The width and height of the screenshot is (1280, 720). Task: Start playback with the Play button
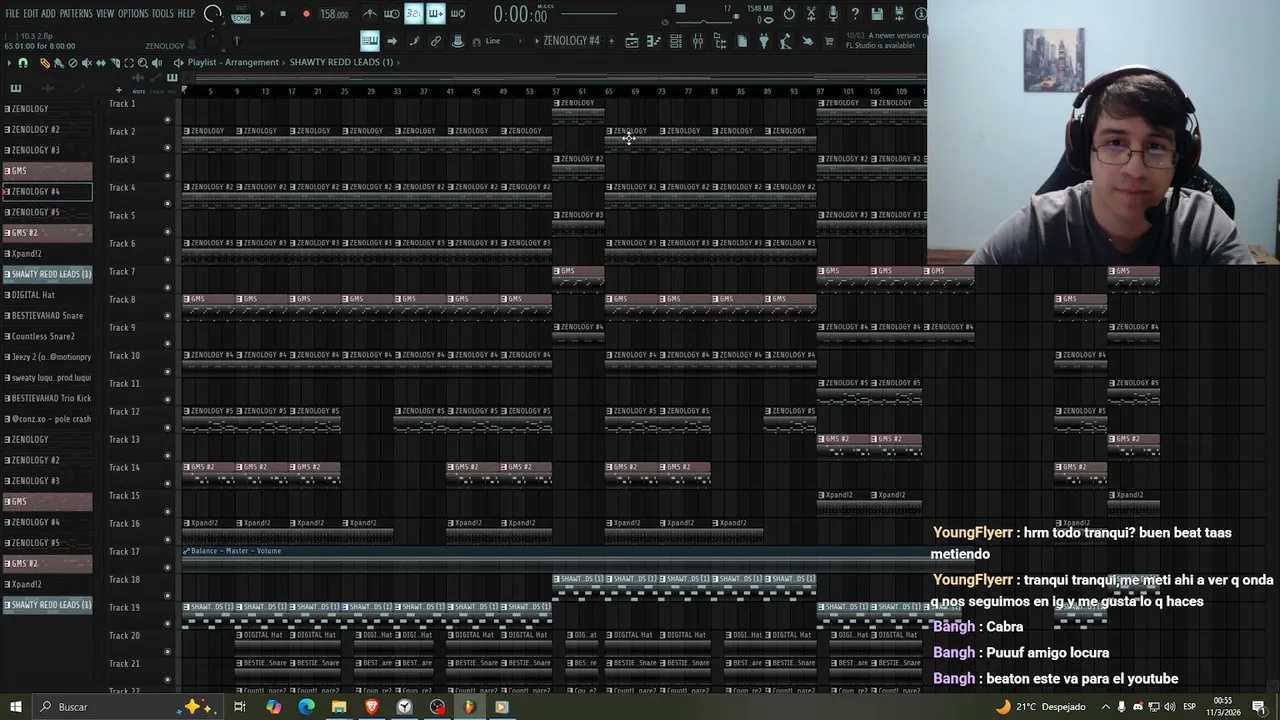262,14
